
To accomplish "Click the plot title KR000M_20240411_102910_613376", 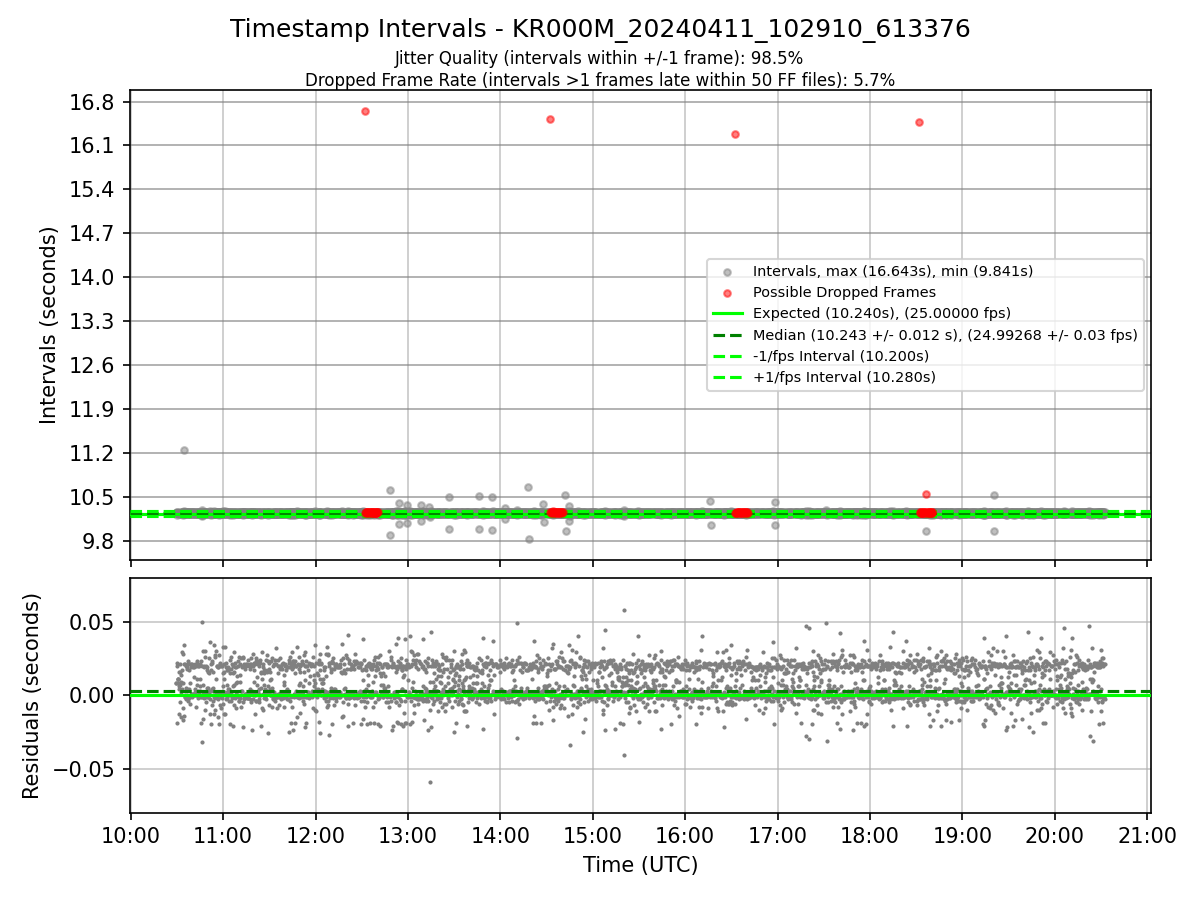I will click(600, 29).
